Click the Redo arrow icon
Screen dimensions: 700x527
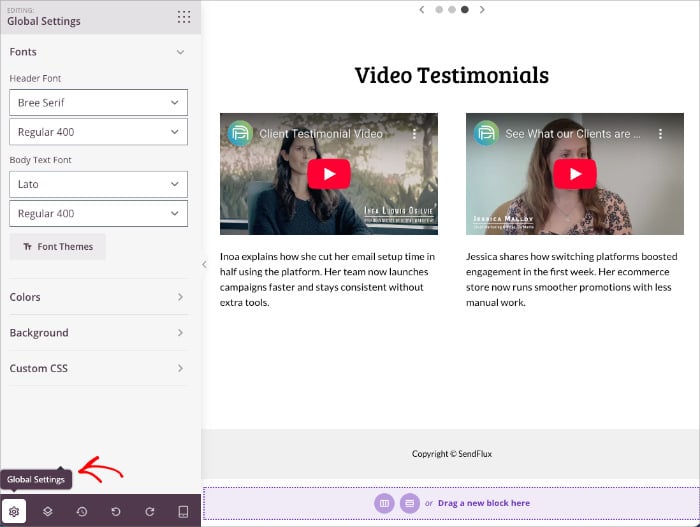[150, 511]
